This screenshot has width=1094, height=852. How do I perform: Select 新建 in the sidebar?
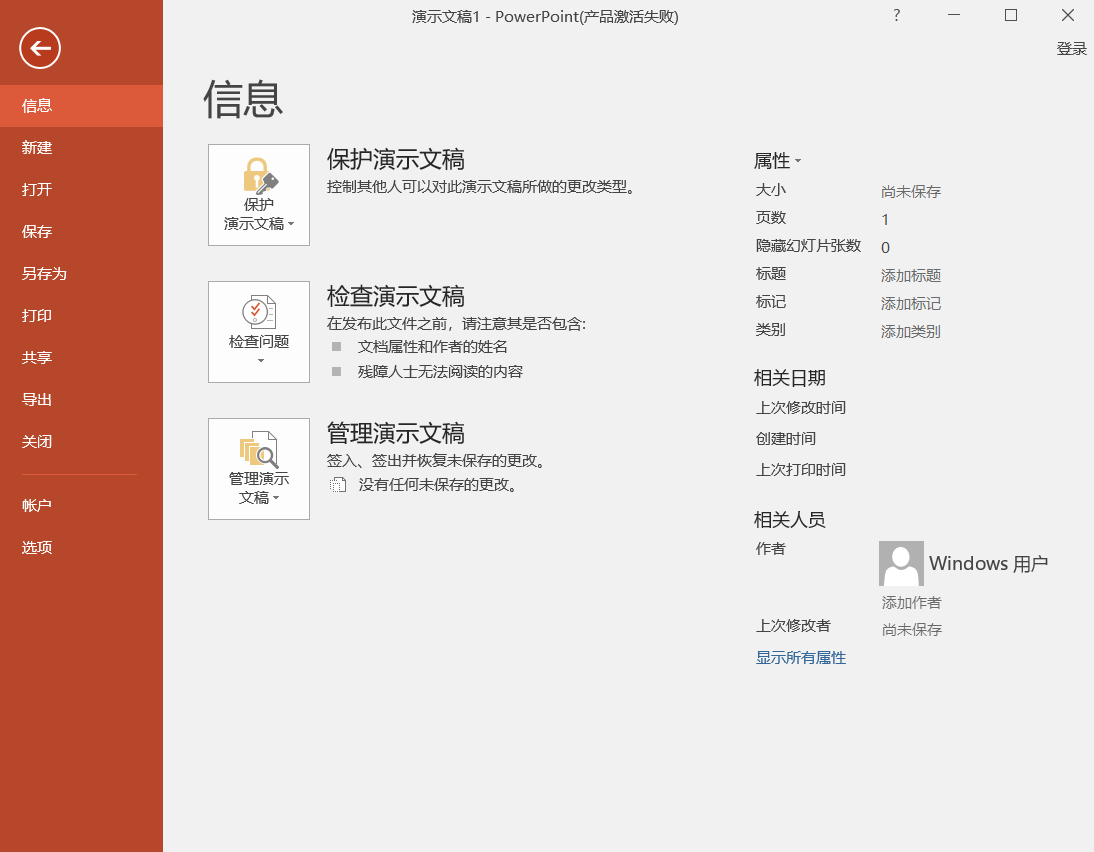coord(81,148)
